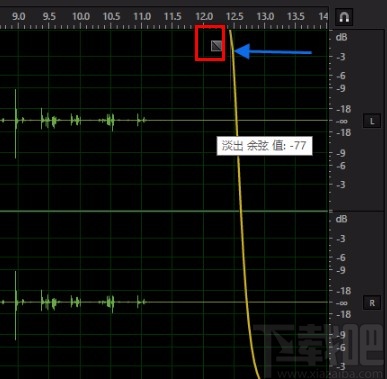Image resolution: width=387 pixels, height=379 pixels.
Task: Click the 10.5 mark on time ruler
Action: point(111,16)
